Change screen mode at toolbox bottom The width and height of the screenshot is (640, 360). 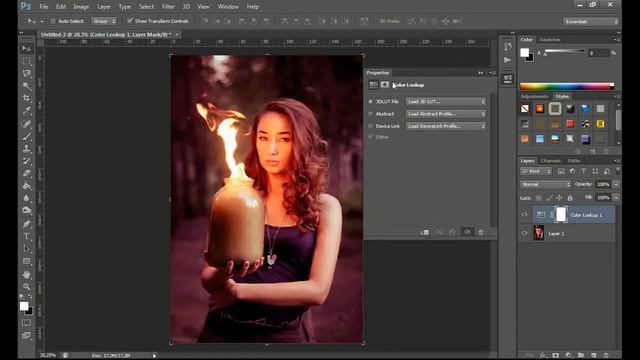tap(27, 336)
